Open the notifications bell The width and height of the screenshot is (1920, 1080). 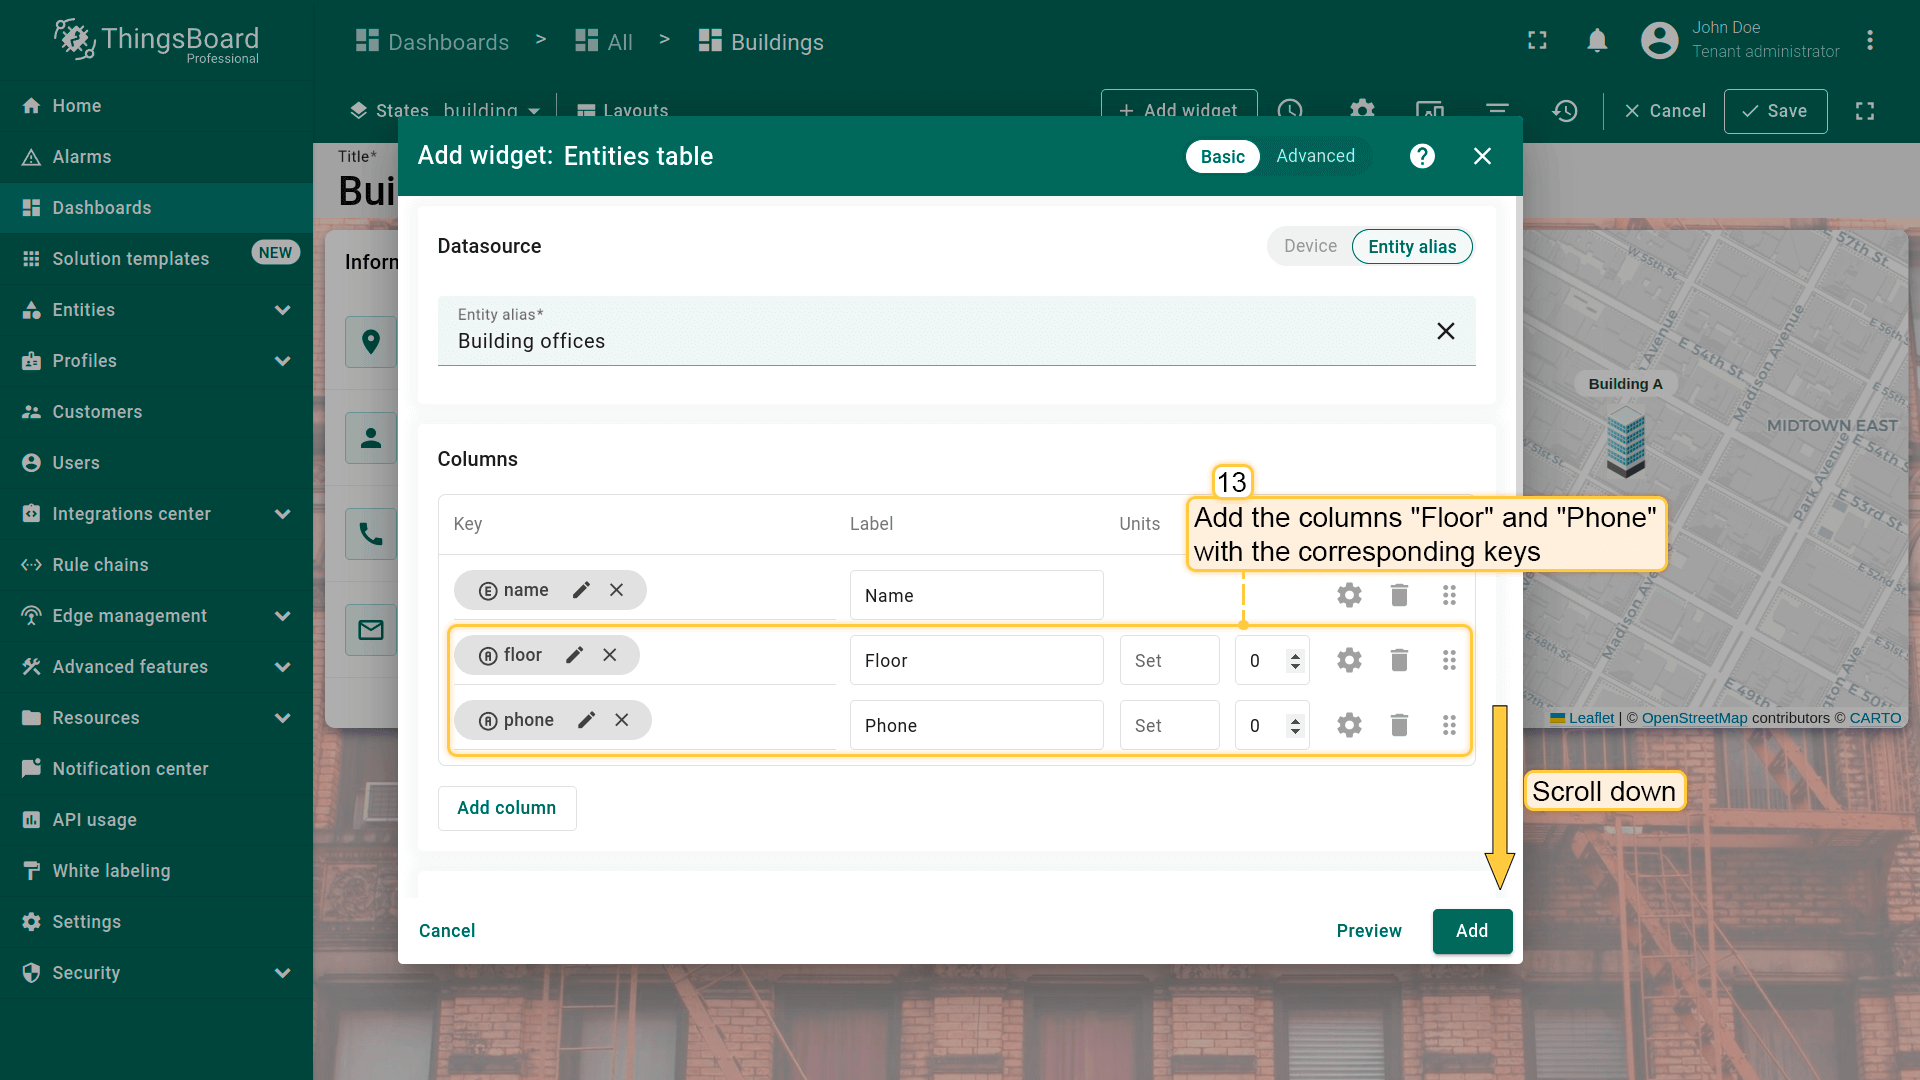1597,41
